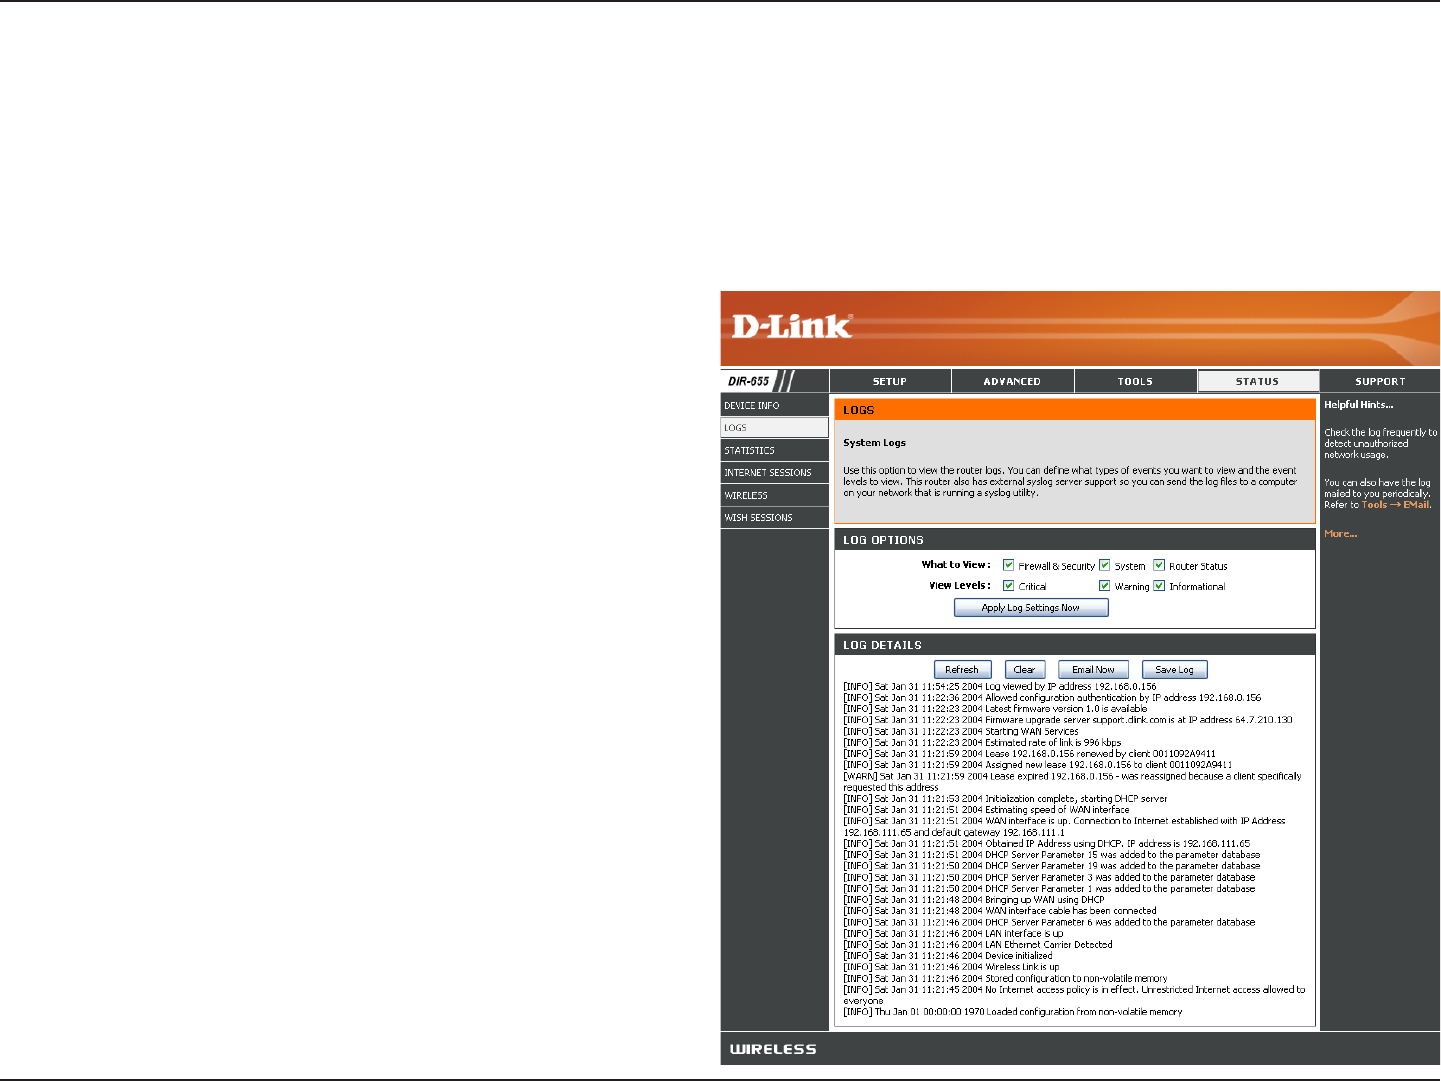The height and width of the screenshot is (1081, 1441).
Task: Click the LOG DETAILS section header
Action: point(1075,645)
